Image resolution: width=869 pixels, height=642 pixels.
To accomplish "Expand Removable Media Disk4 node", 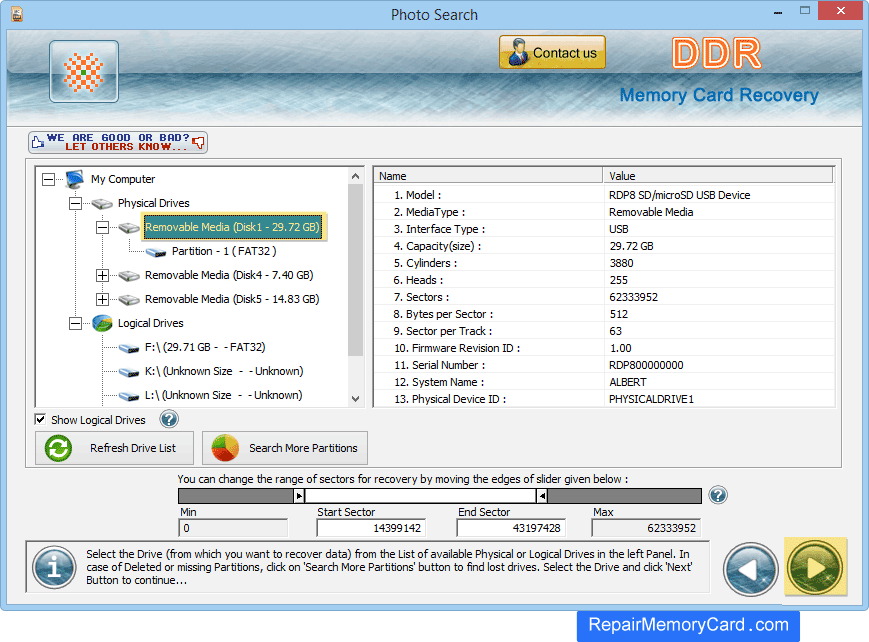I will [102, 275].
